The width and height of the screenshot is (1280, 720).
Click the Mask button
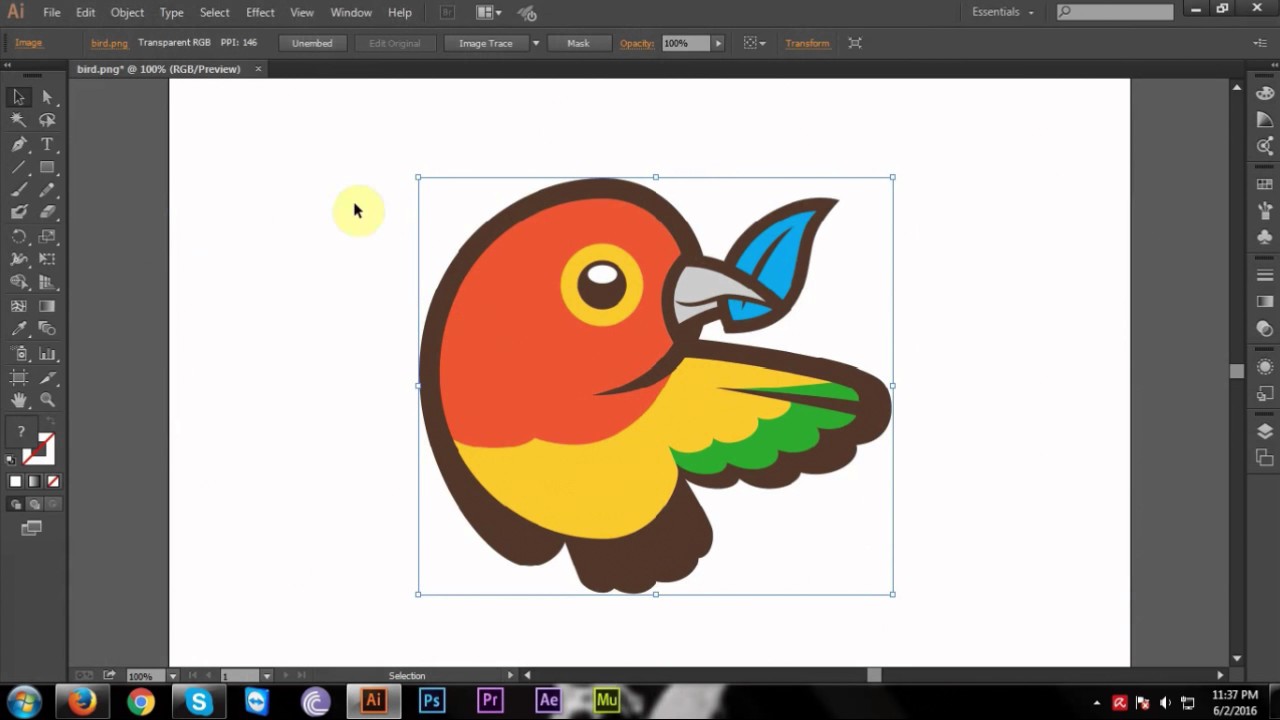578,43
